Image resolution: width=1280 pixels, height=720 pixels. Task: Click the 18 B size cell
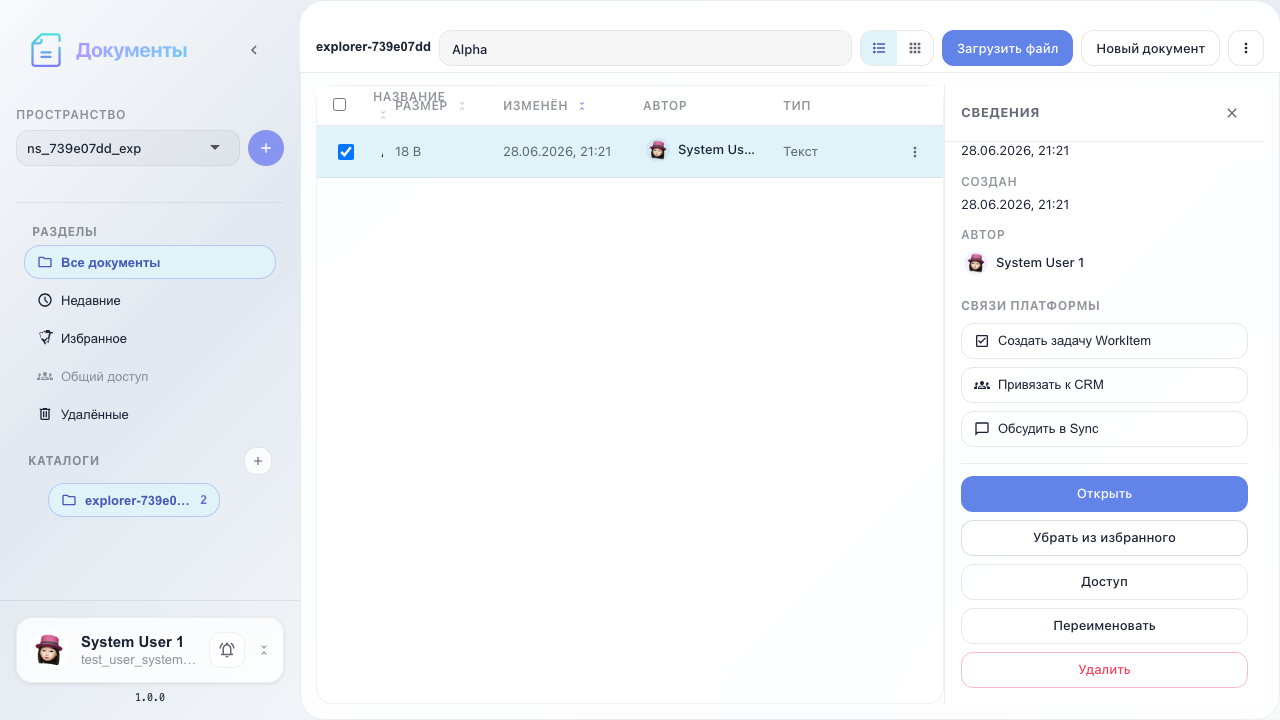pos(408,152)
